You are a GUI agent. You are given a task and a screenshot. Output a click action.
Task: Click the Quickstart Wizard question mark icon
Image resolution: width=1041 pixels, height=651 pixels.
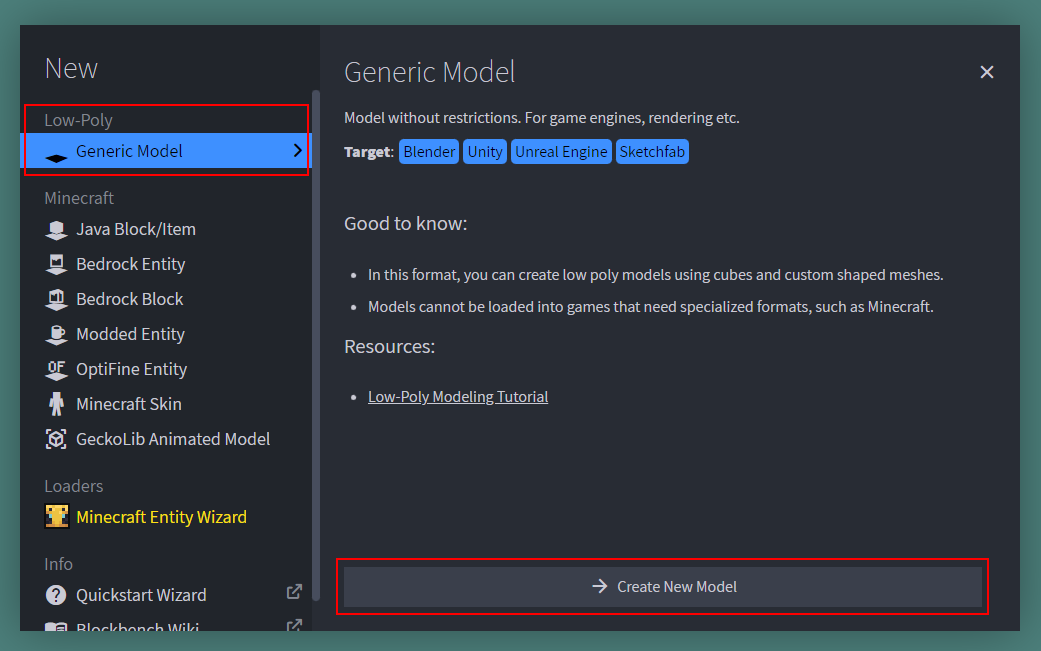point(56,595)
